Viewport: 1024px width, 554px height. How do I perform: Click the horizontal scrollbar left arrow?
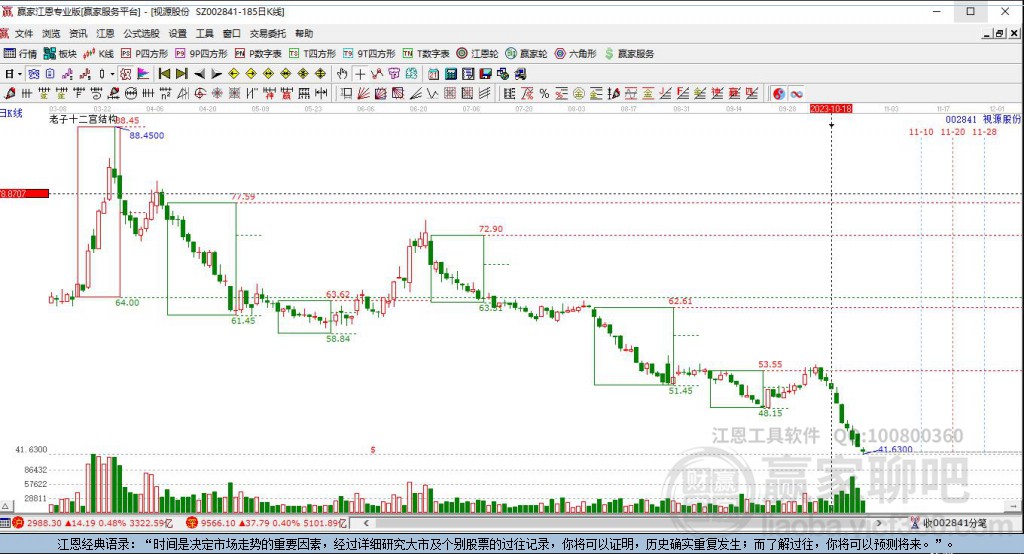[x=366, y=523]
